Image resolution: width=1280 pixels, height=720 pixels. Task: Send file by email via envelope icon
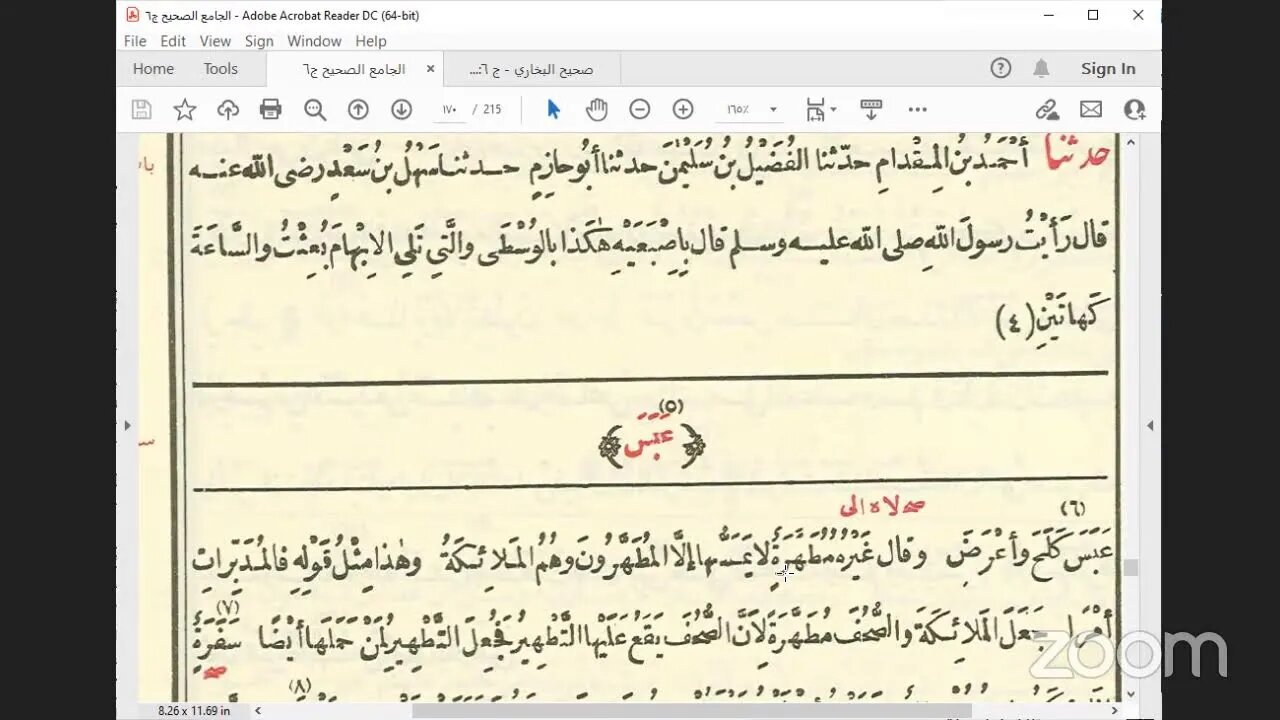click(1091, 110)
